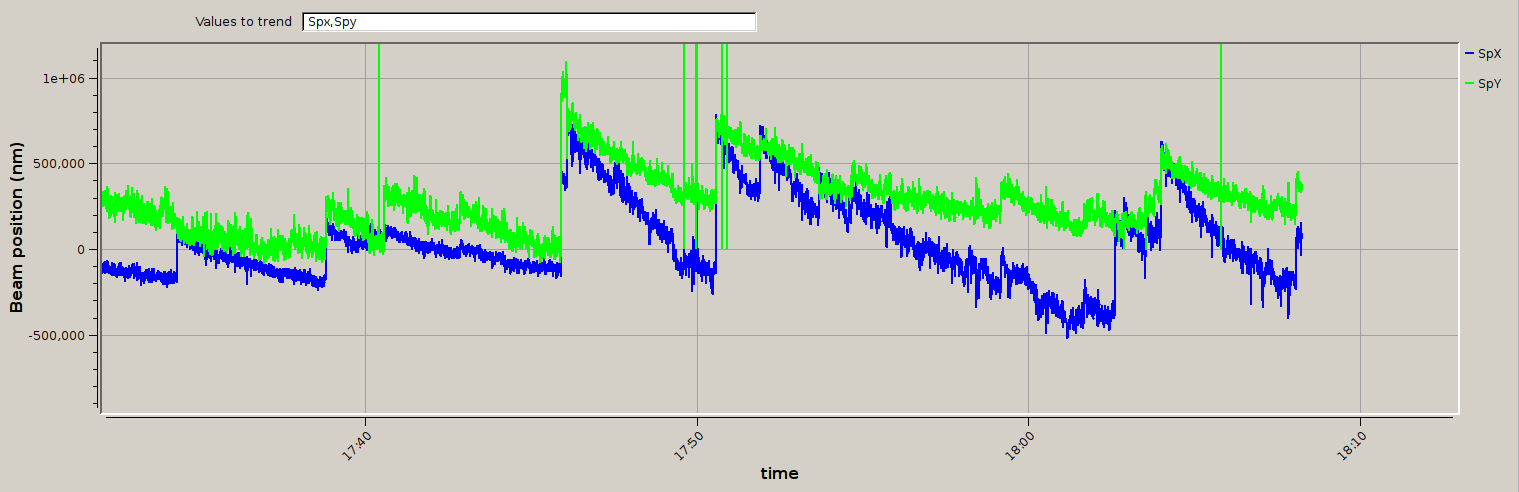The width and height of the screenshot is (1519, 492).
Task: Click the green SpY legend line swatch
Action: [x=1469, y=84]
